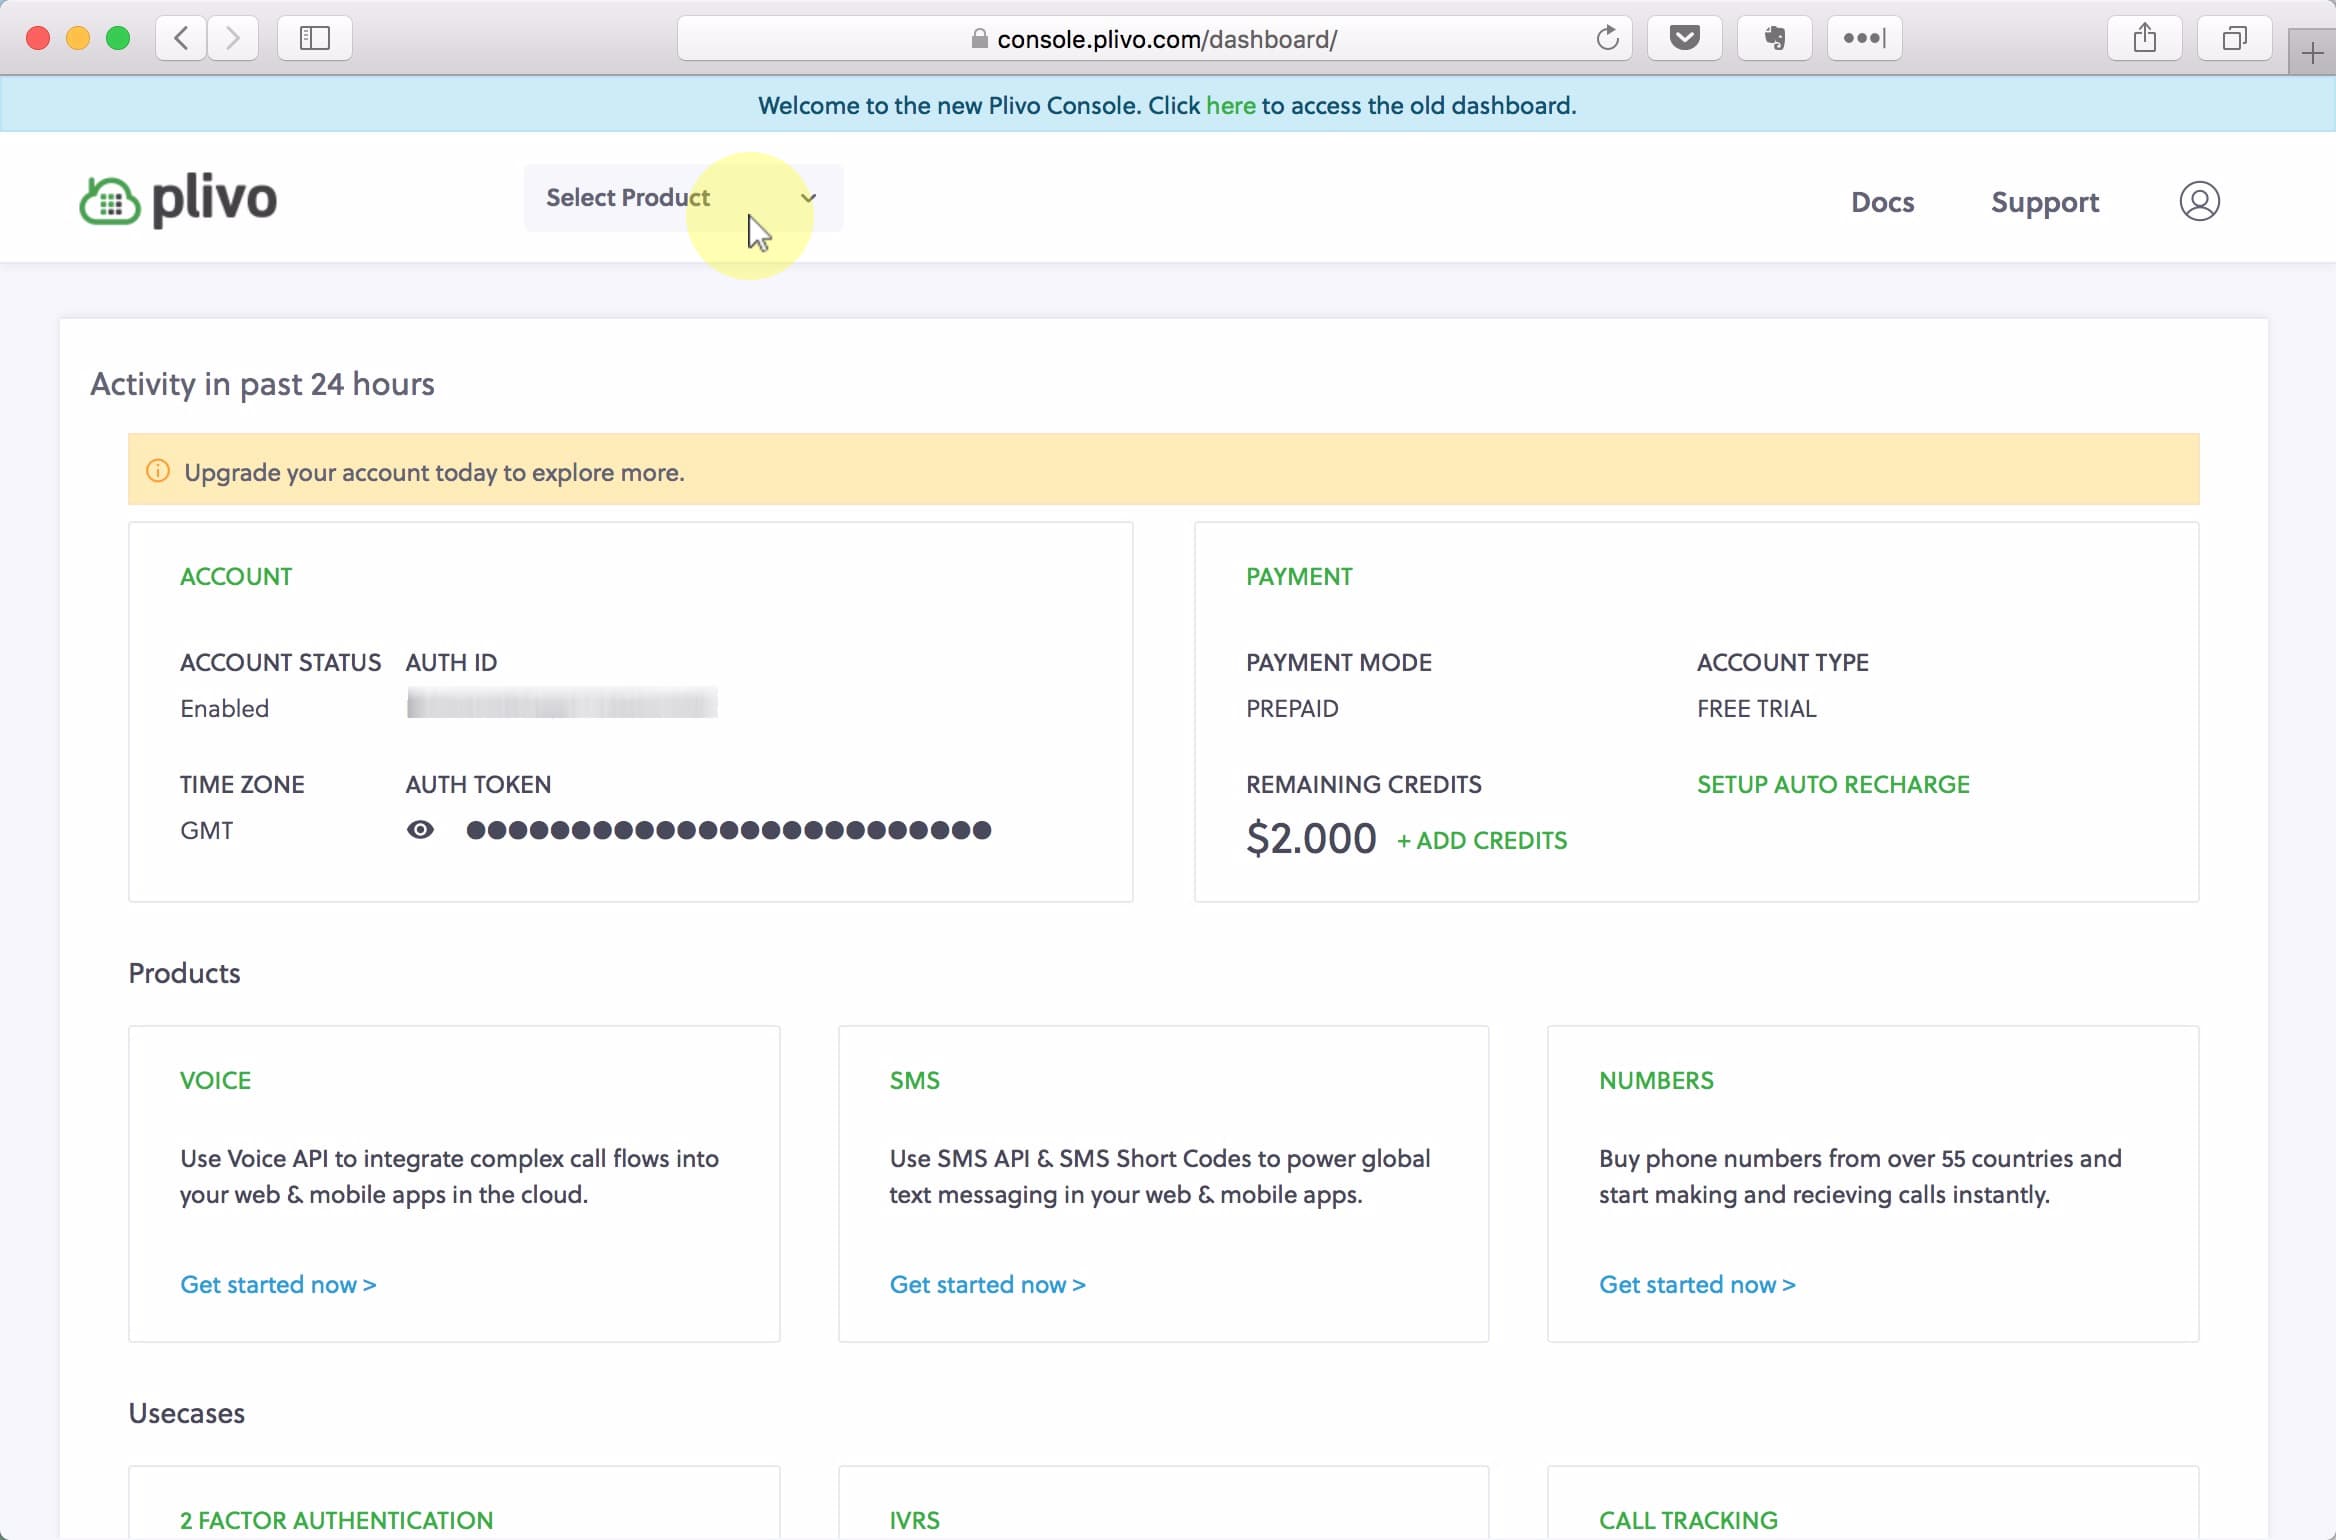Screen dimensions: 2336x1540
Task: Click the $2.000 remaining credits value
Action: tap(1311, 838)
